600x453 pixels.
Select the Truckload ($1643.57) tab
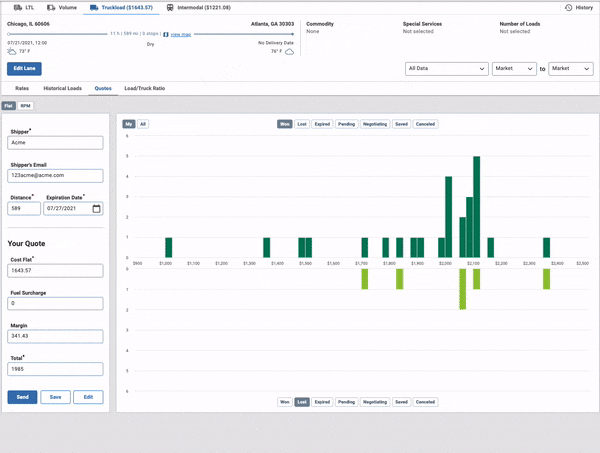121,8
